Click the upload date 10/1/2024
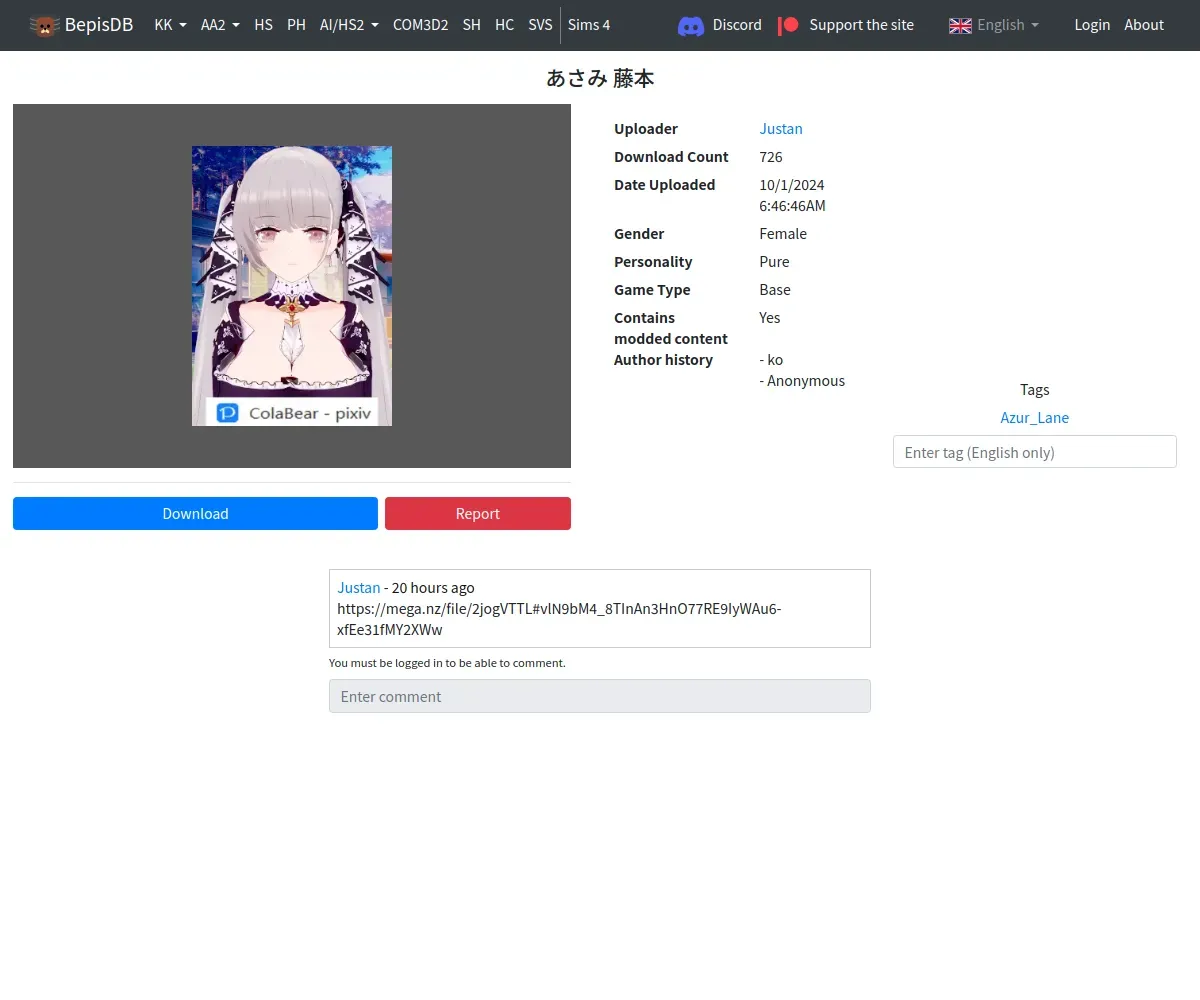 click(792, 185)
